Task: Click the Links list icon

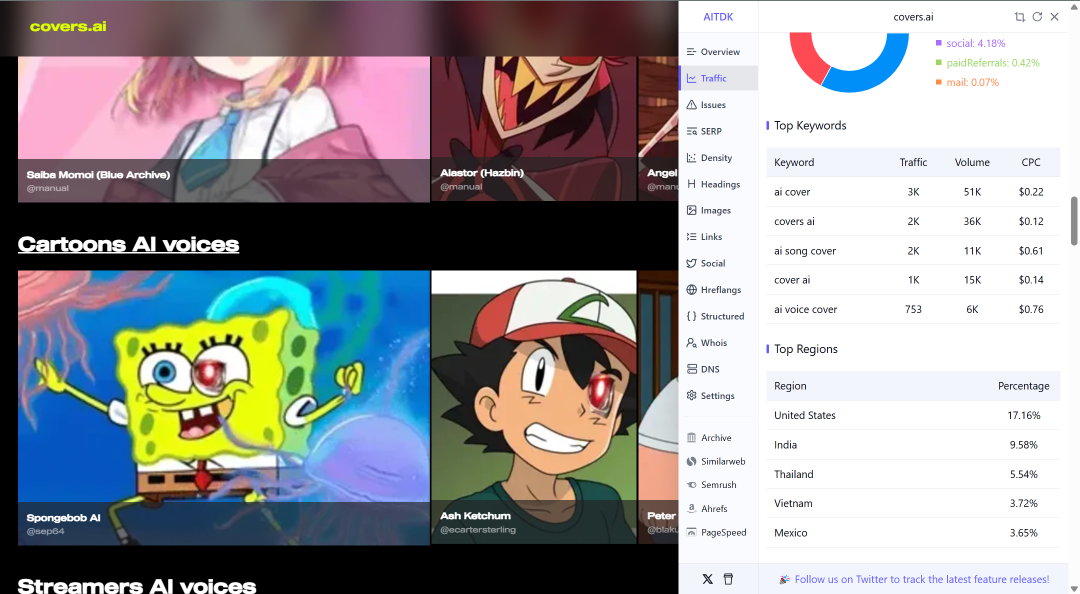Action: [x=692, y=236]
